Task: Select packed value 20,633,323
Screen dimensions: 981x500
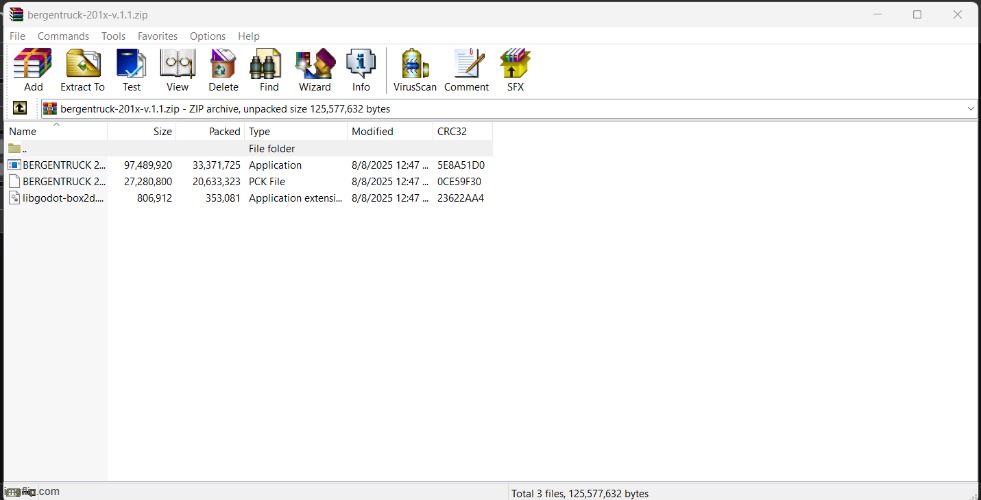Action: 216,181
